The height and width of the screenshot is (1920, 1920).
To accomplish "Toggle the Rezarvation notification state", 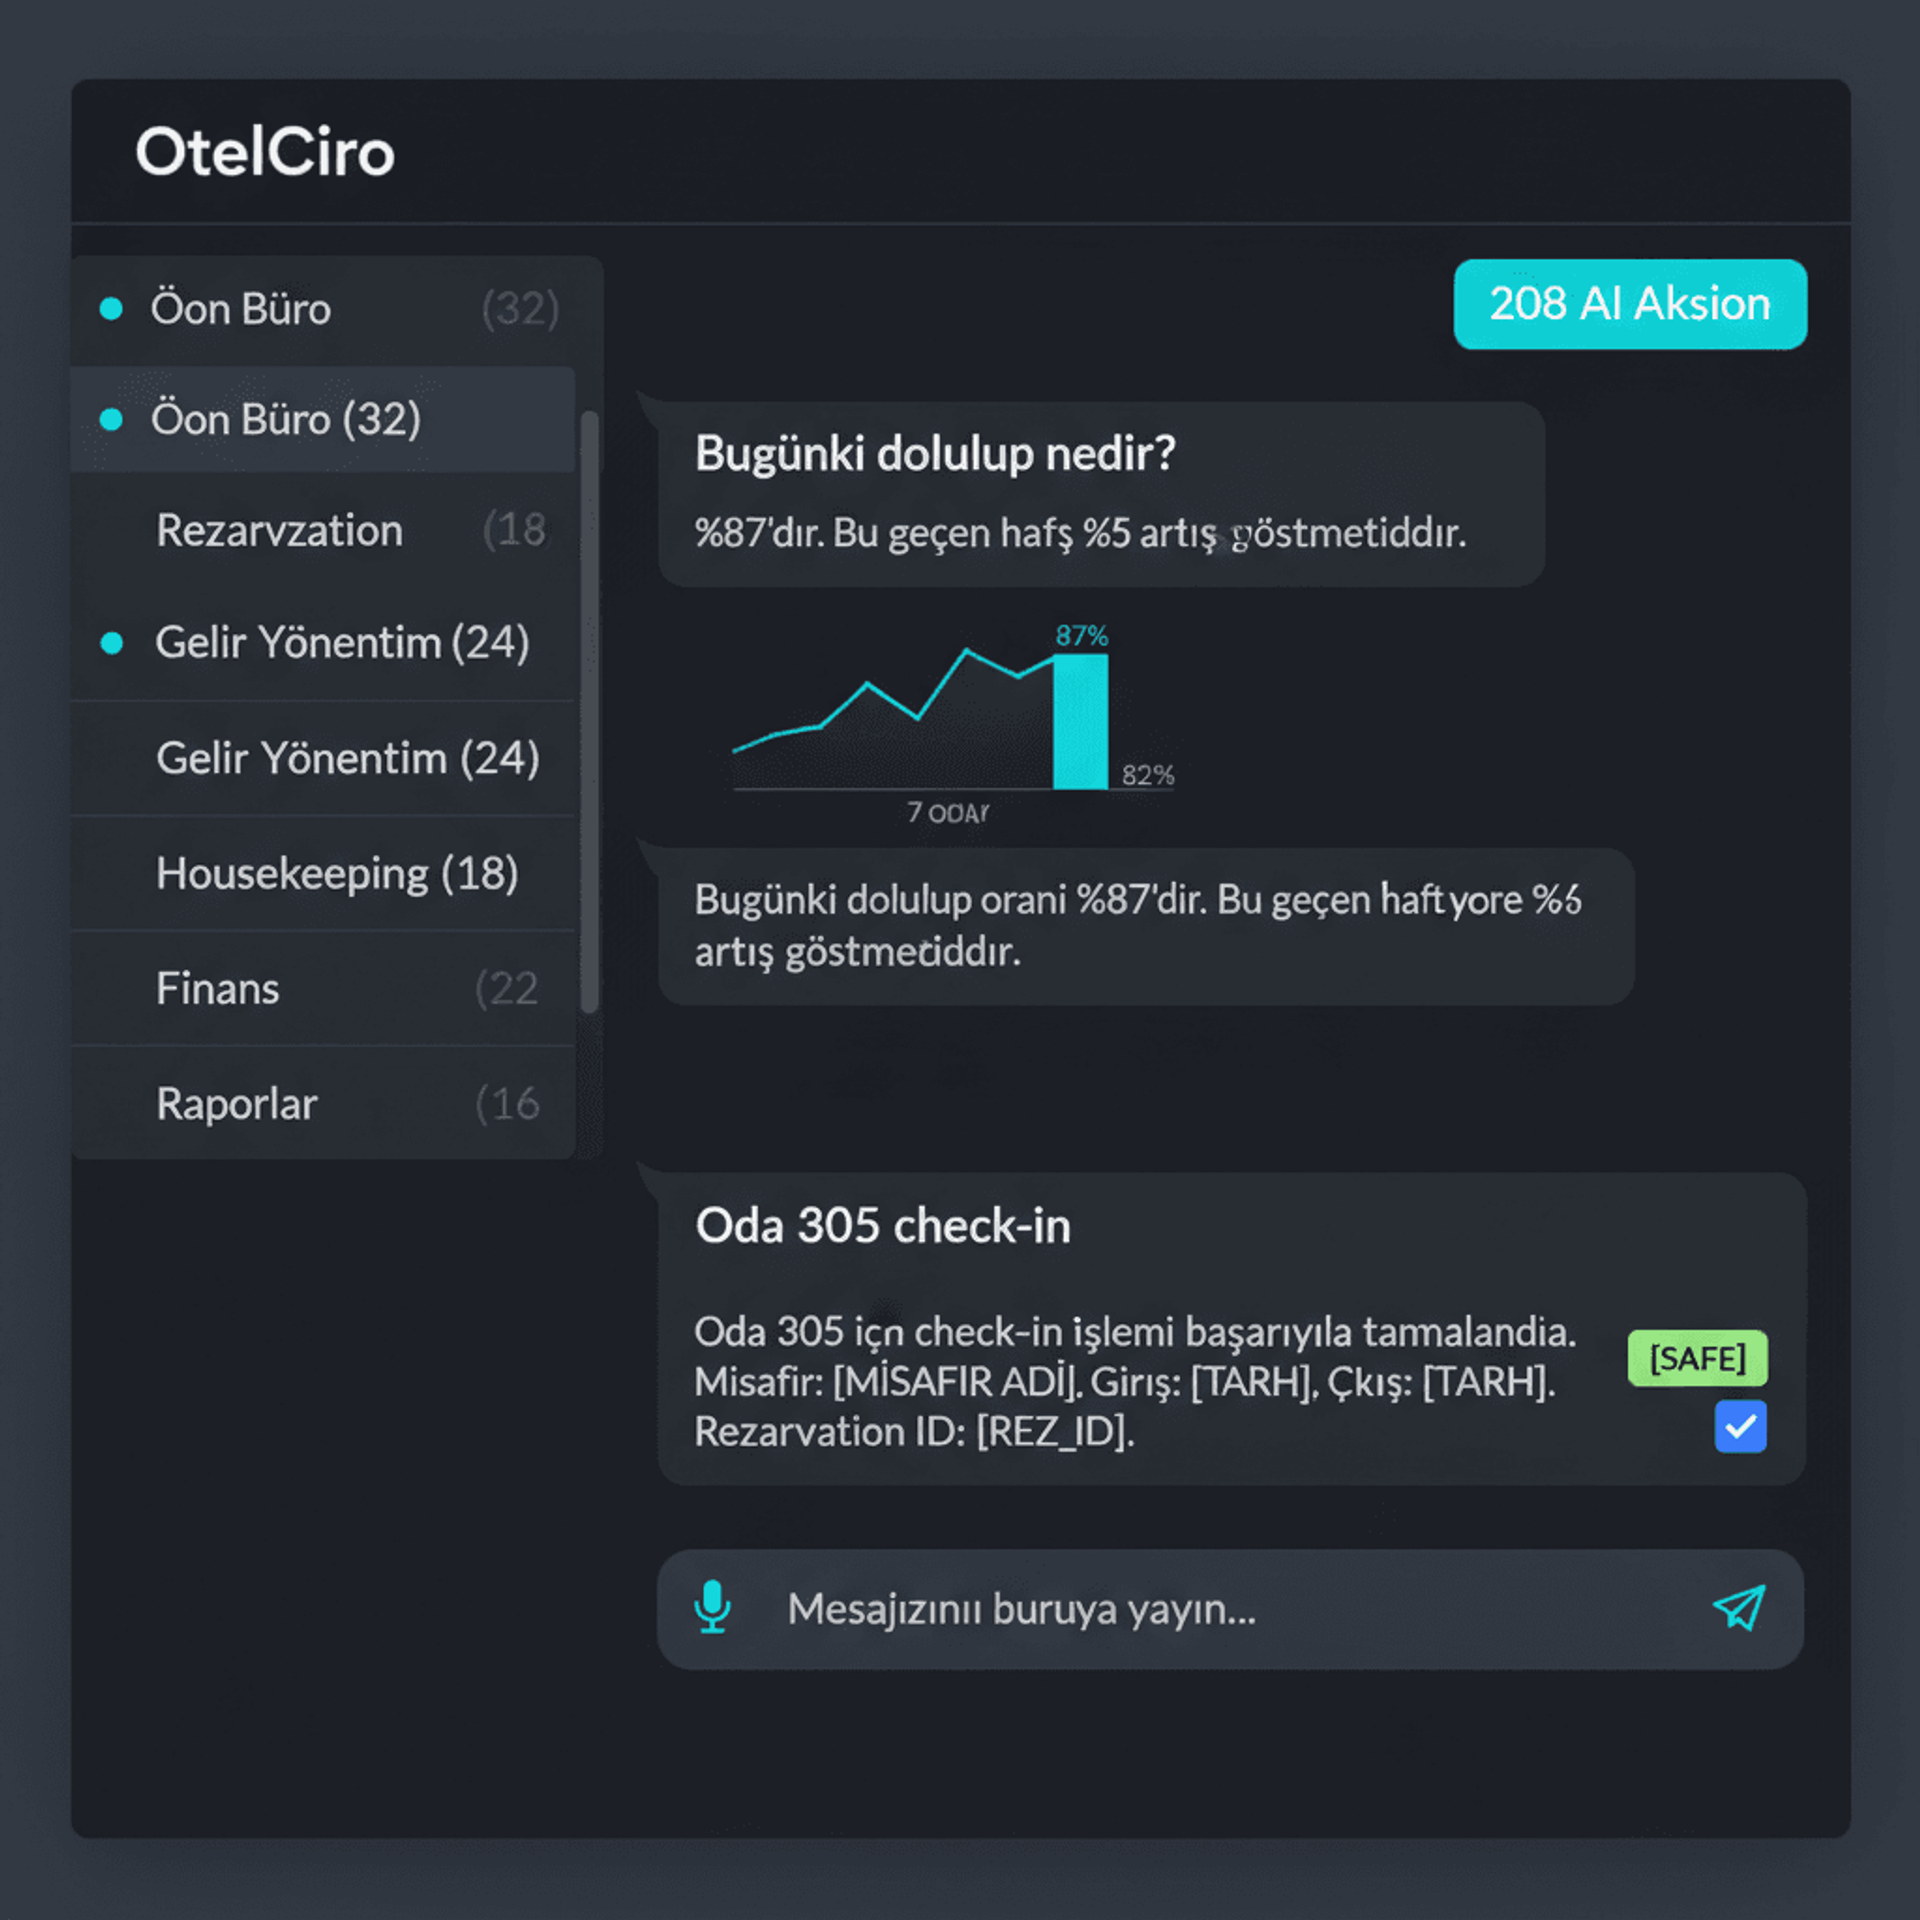I will pyautogui.click(x=277, y=530).
